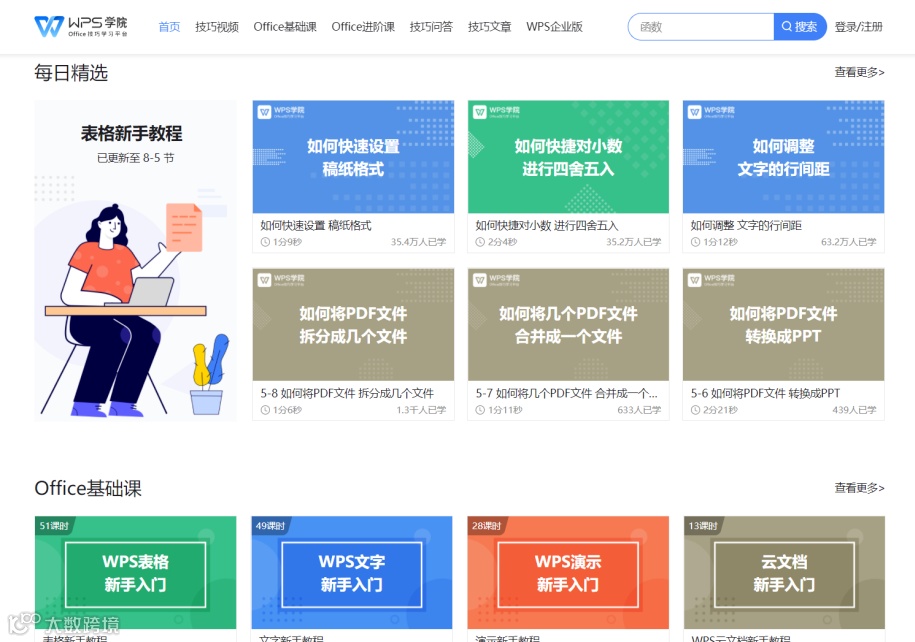This screenshot has height=642, width=915.
Task: Click clock icon beside 2分21秒
Action: tap(696, 410)
